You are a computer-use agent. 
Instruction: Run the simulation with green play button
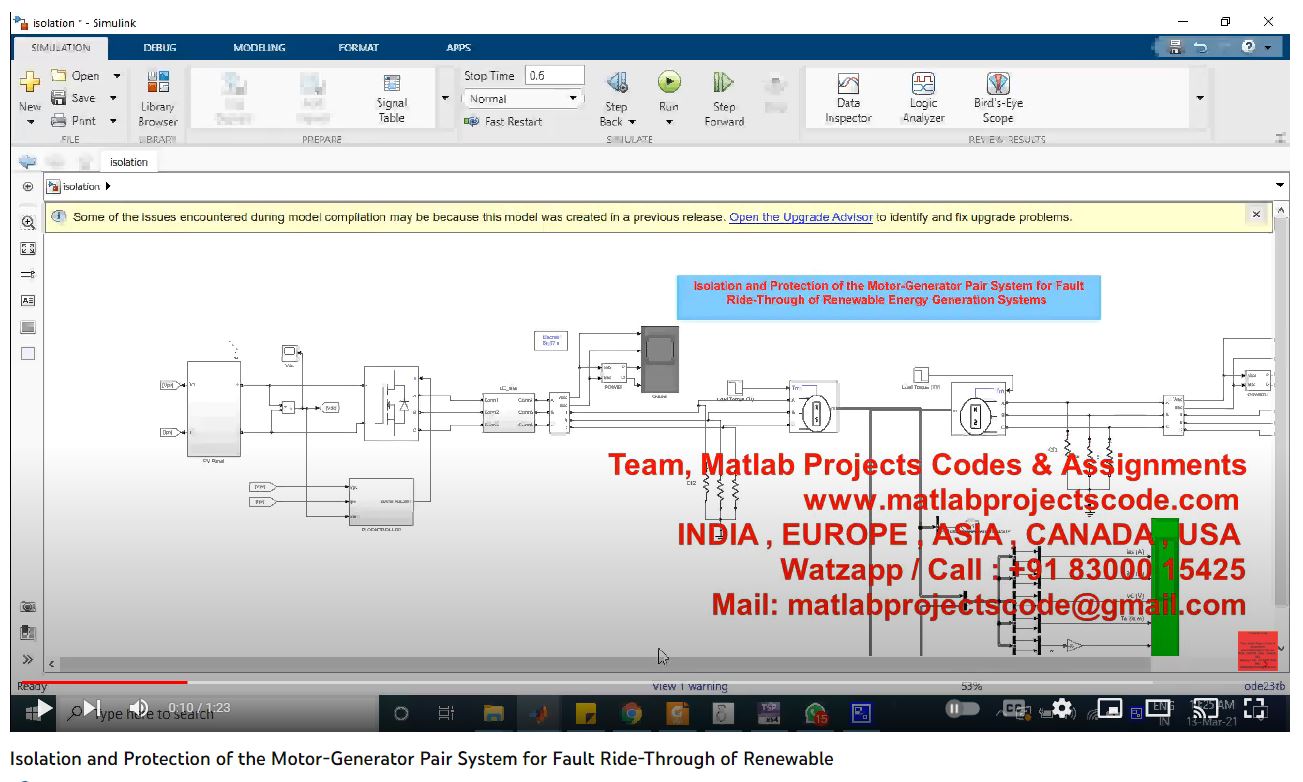669,82
